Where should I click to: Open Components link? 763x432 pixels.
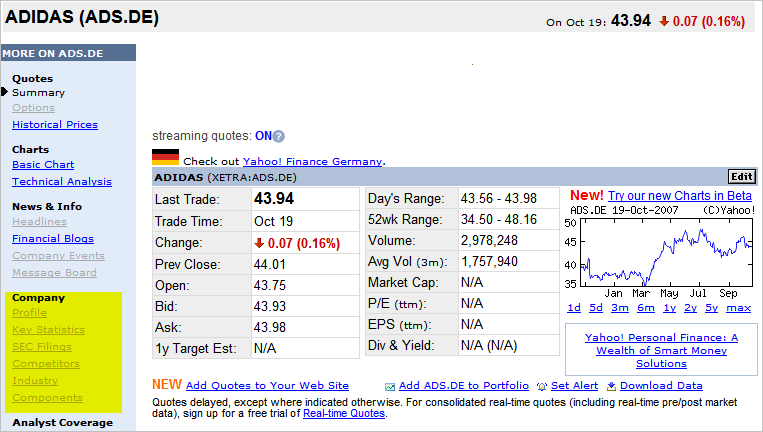pyautogui.click(x=48, y=397)
